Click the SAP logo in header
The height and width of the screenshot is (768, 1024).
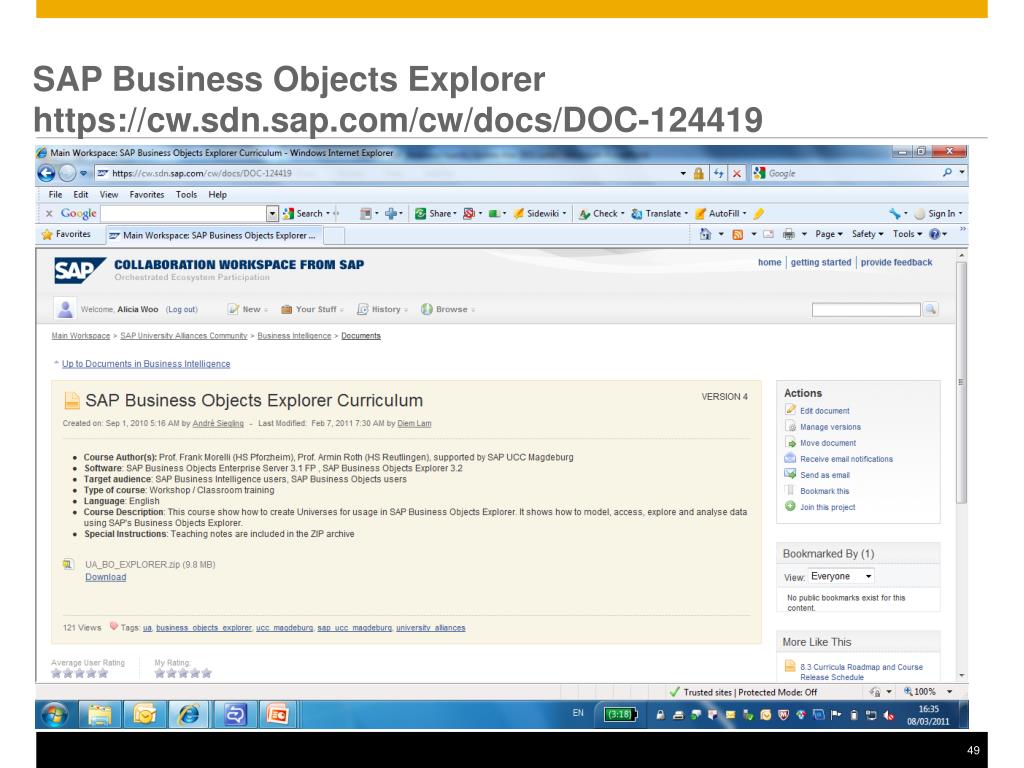[77, 270]
